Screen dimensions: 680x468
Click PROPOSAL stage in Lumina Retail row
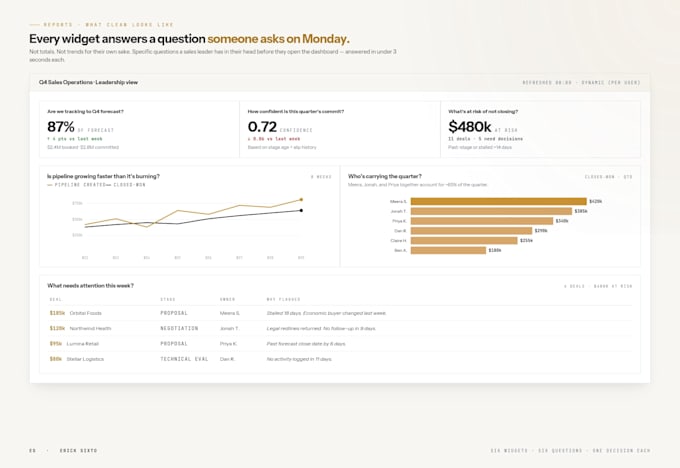(x=174, y=344)
